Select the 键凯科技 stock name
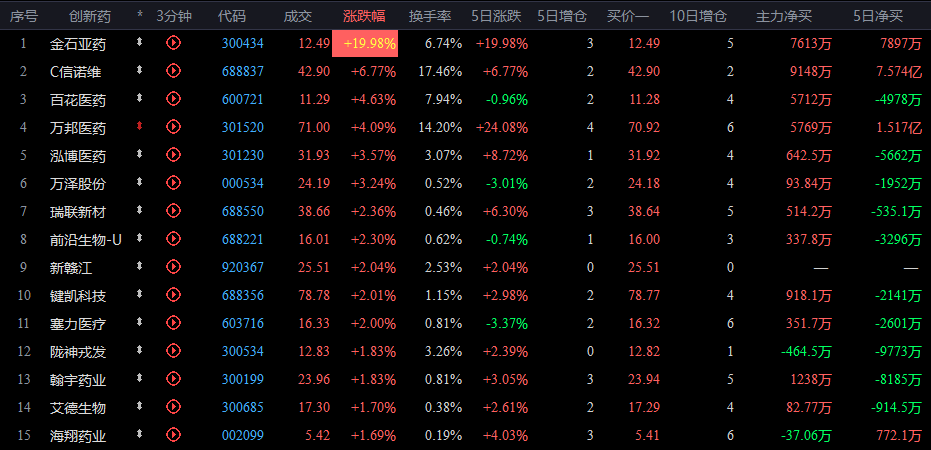This screenshot has height=450, width=931. click(78, 296)
